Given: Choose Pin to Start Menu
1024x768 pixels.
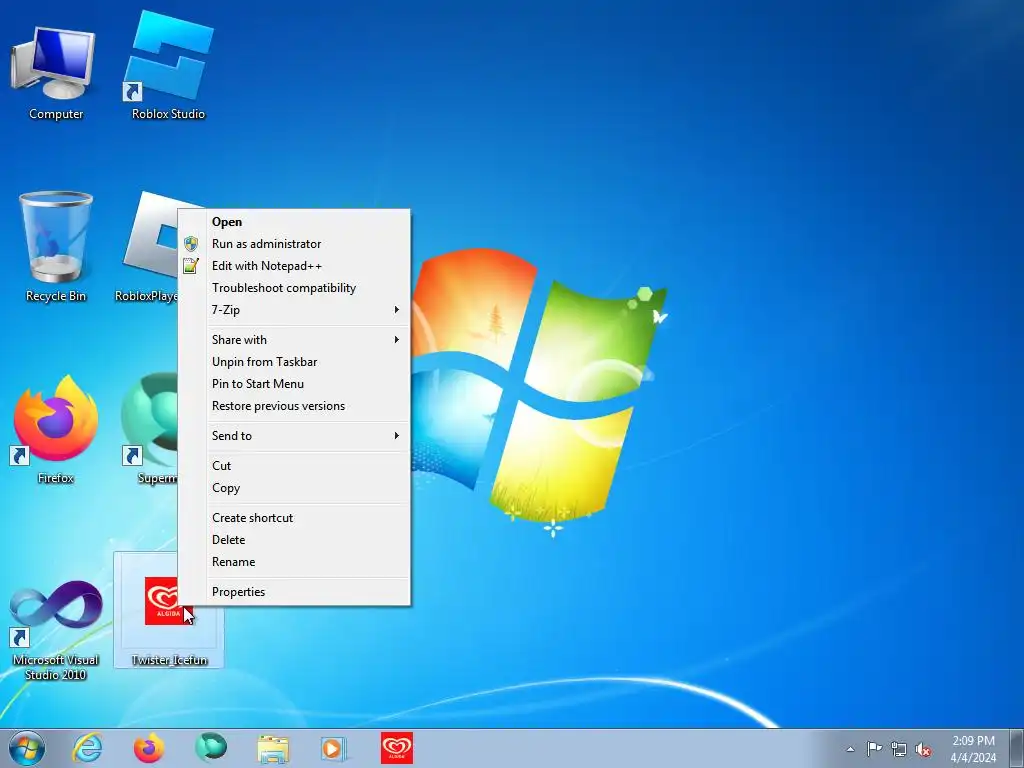Looking at the screenshot, I should pos(295,384).
